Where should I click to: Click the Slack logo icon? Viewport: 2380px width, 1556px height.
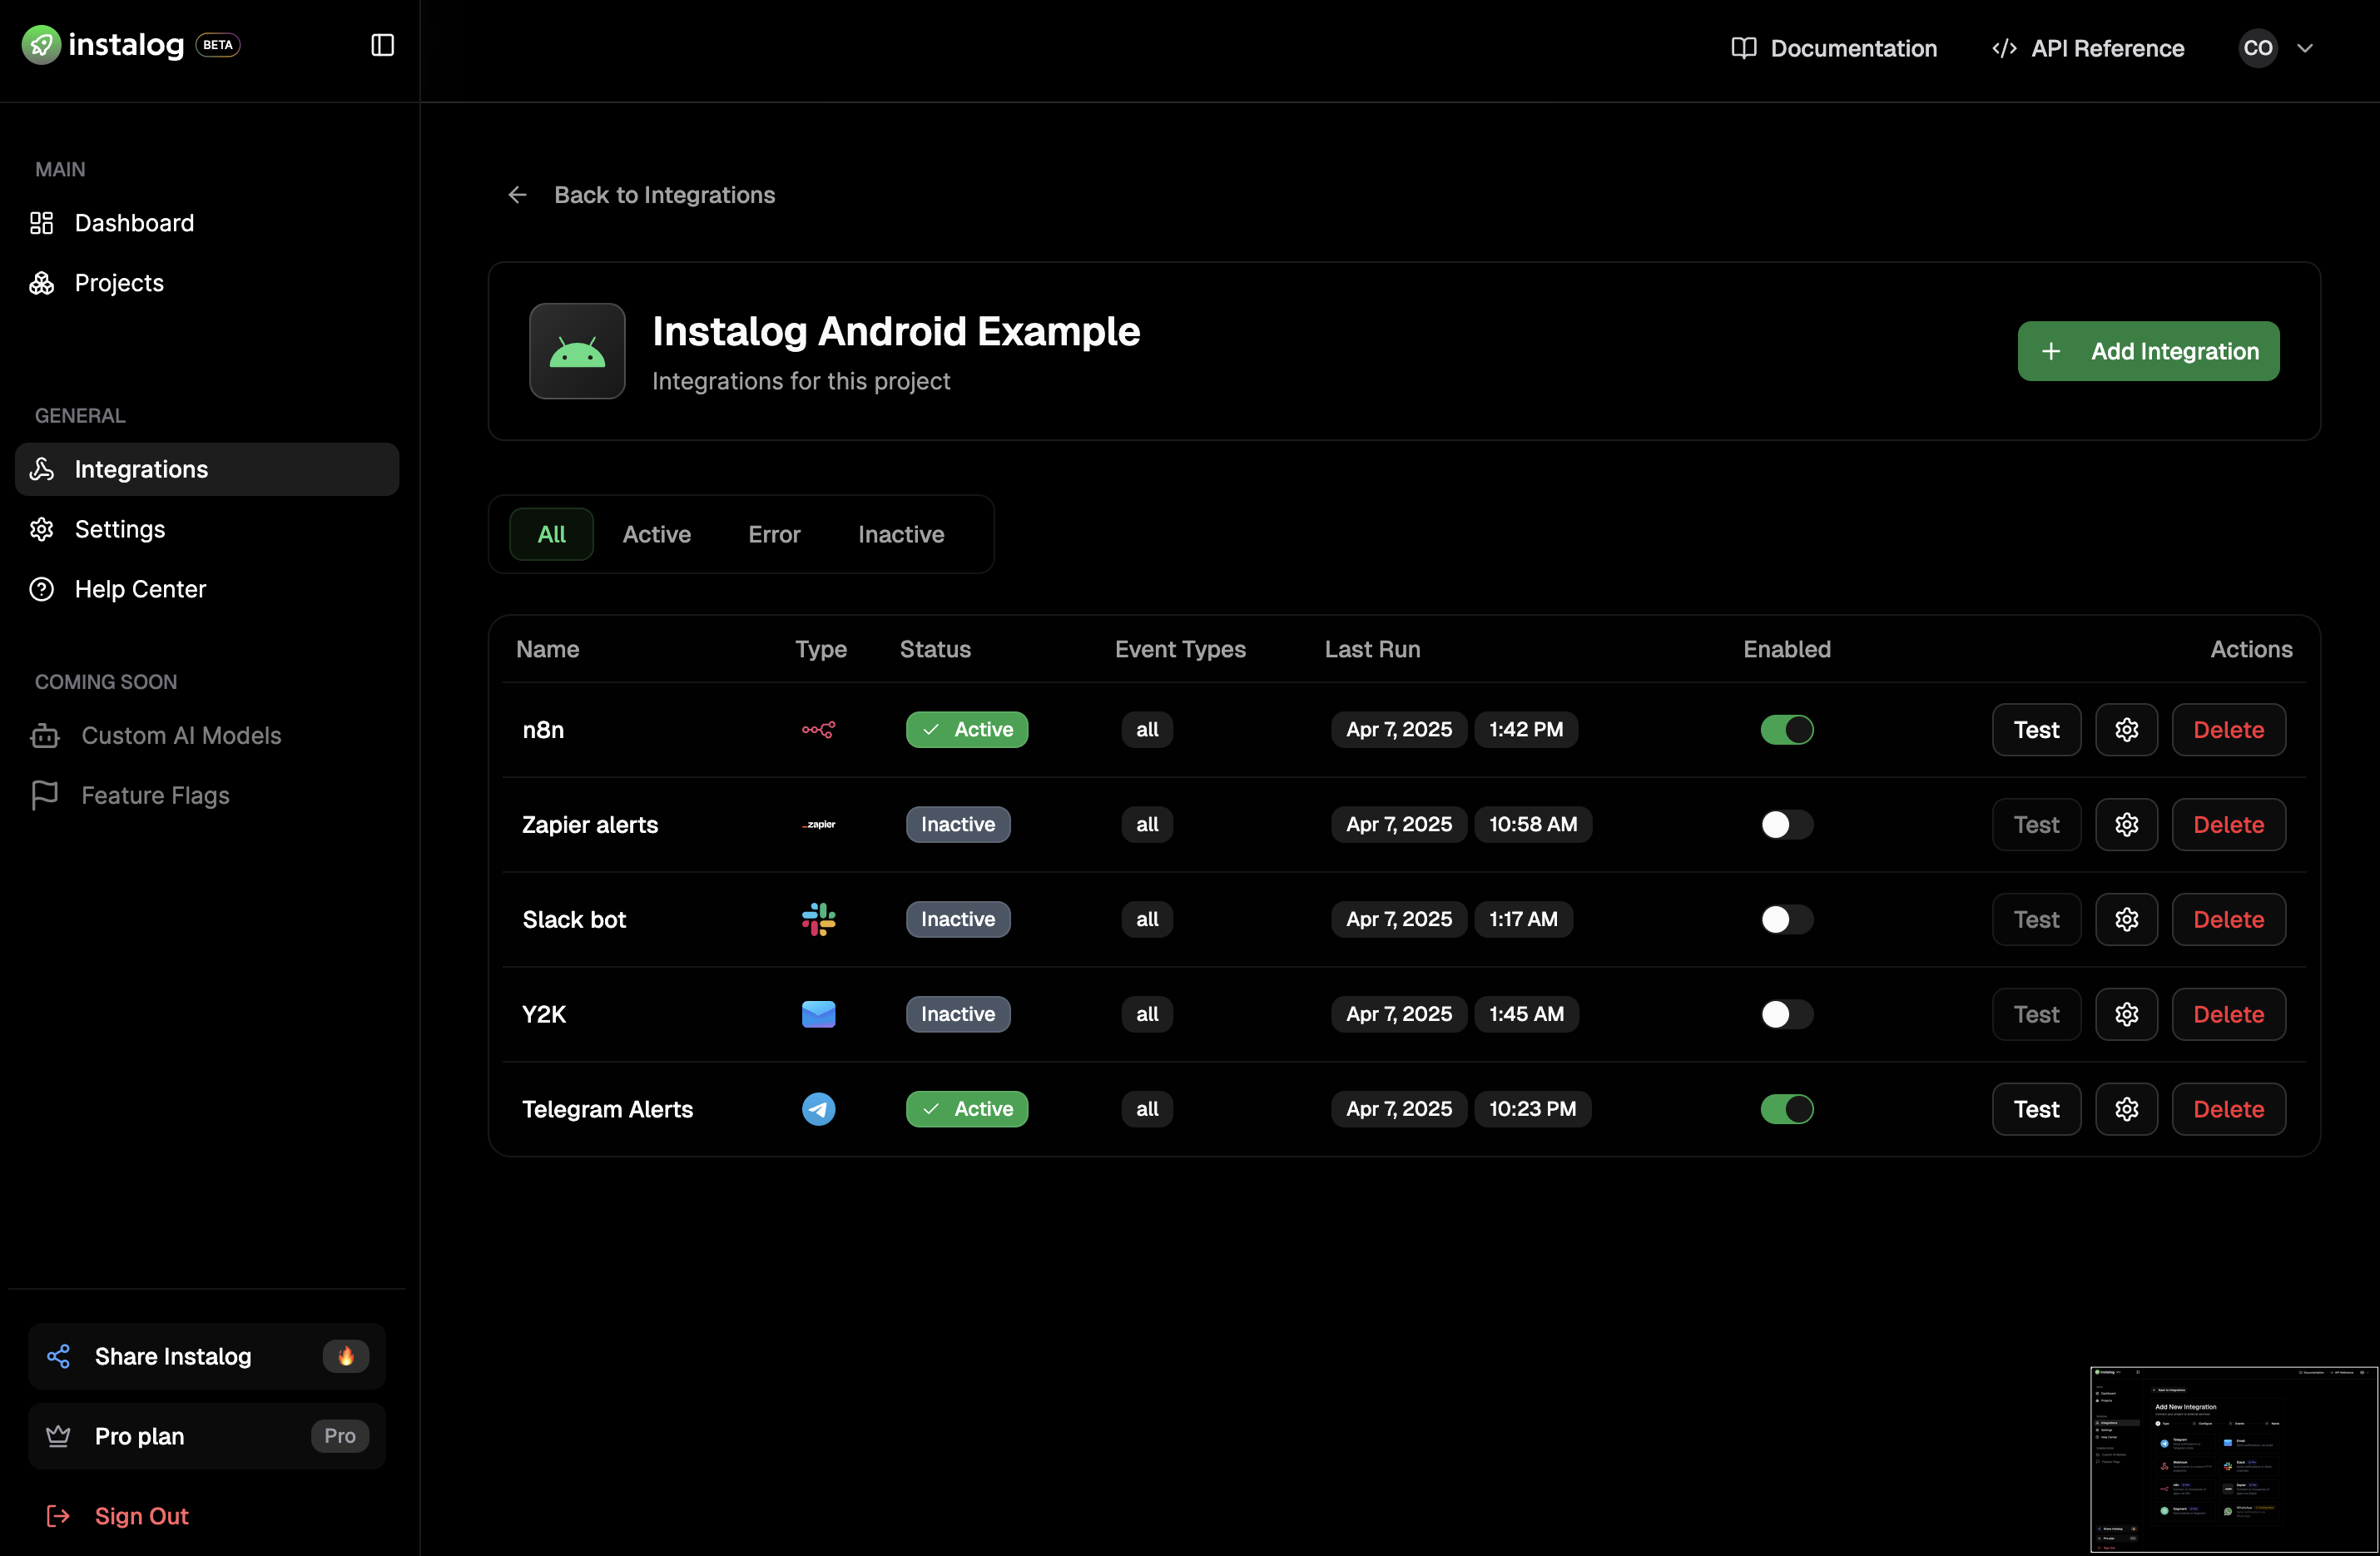pyautogui.click(x=818, y=919)
